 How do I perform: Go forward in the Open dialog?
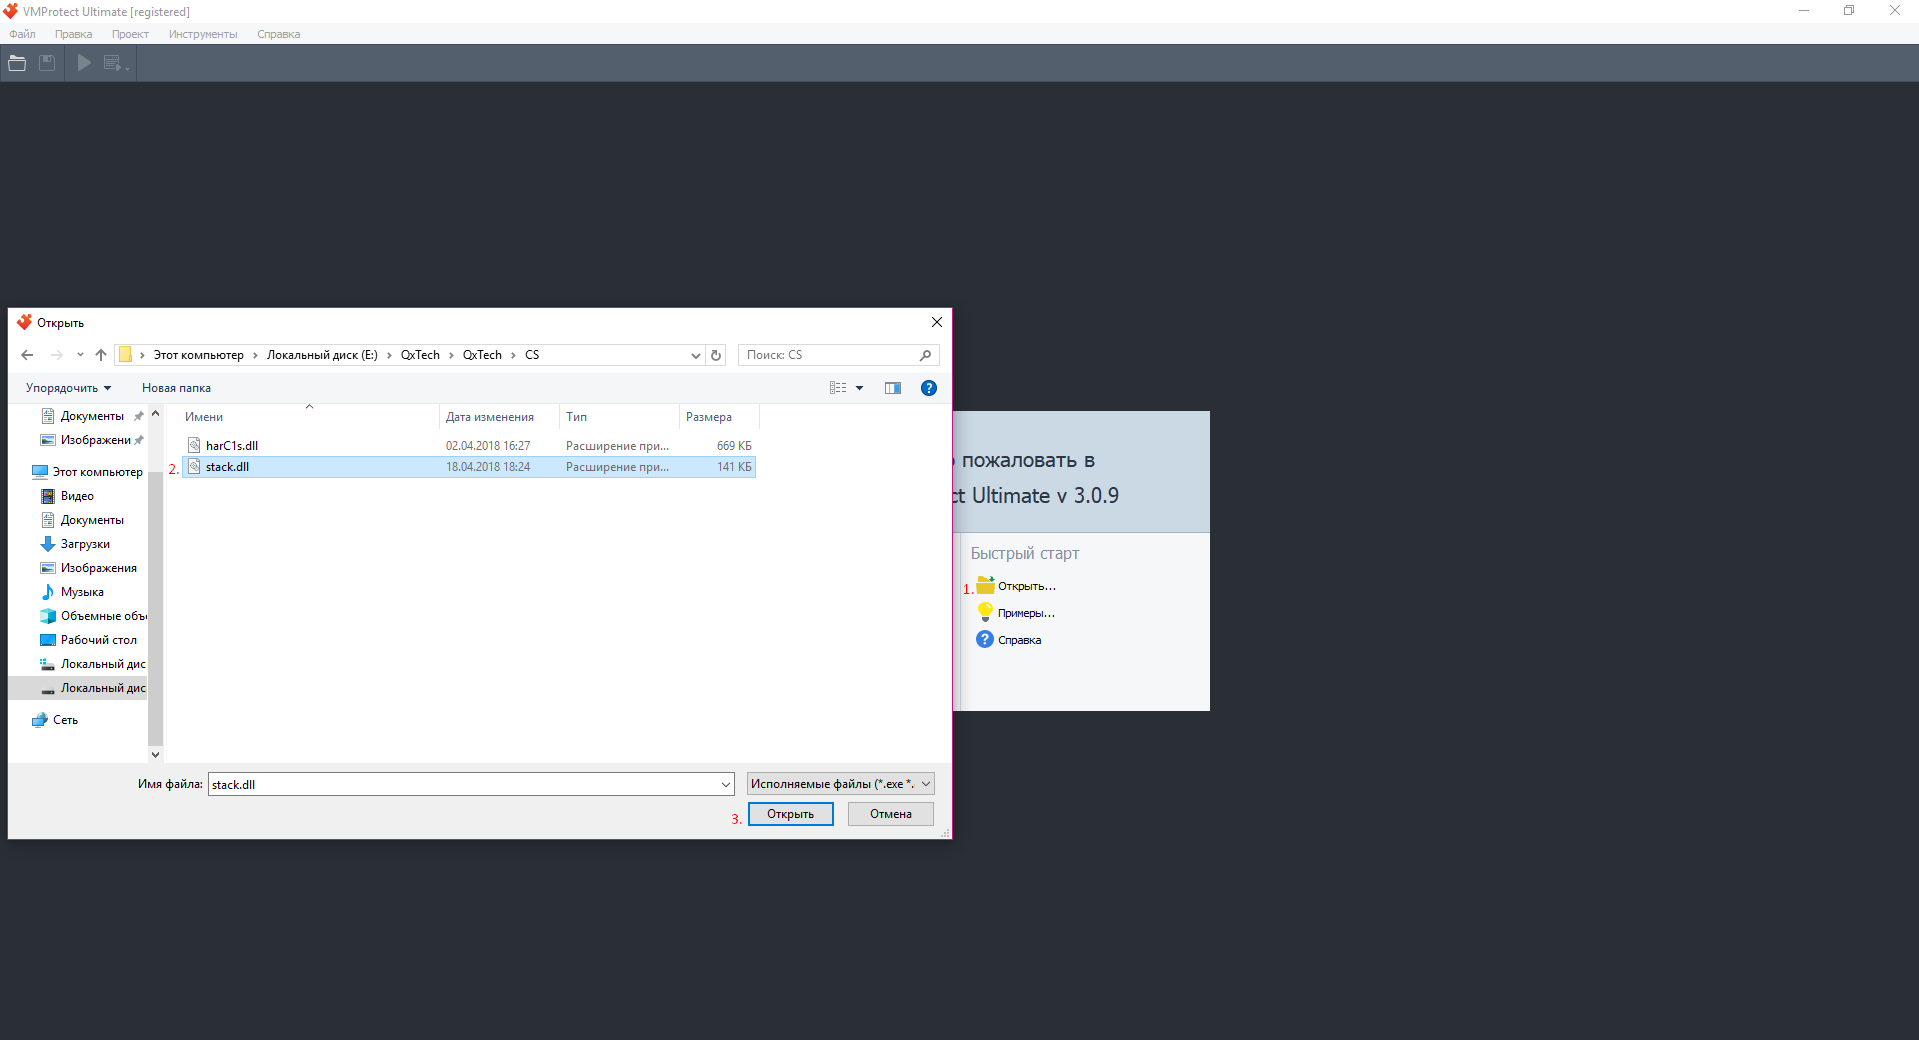pyautogui.click(x=56, y=355)
